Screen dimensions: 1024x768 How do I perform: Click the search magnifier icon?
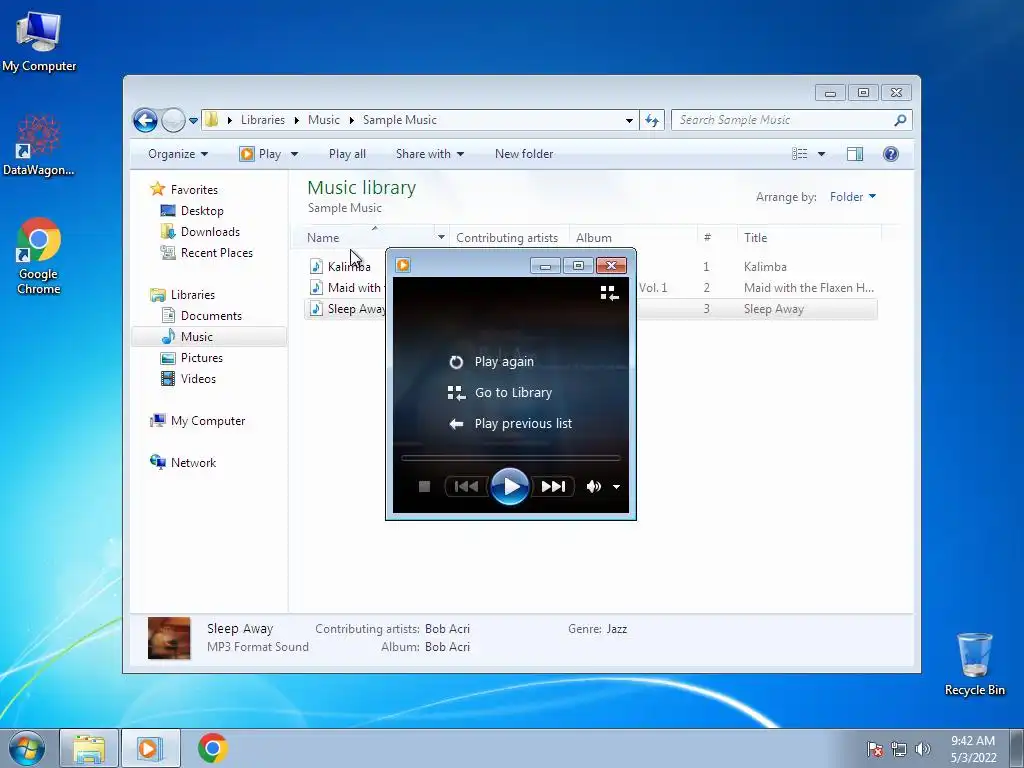[900, 120]
